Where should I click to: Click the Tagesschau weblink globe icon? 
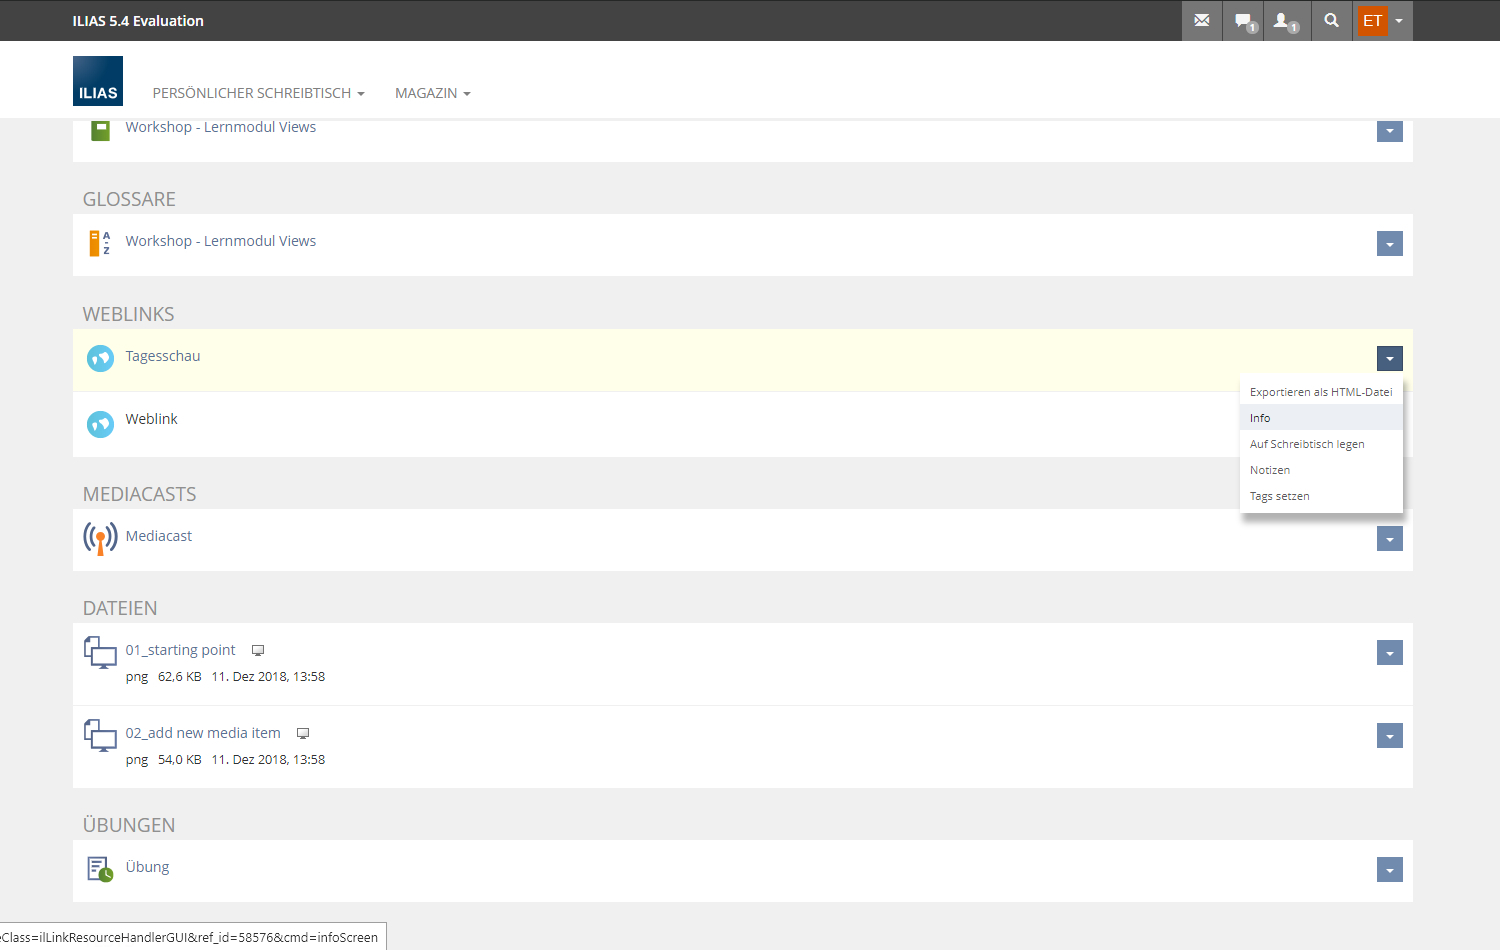coord(100,358)
